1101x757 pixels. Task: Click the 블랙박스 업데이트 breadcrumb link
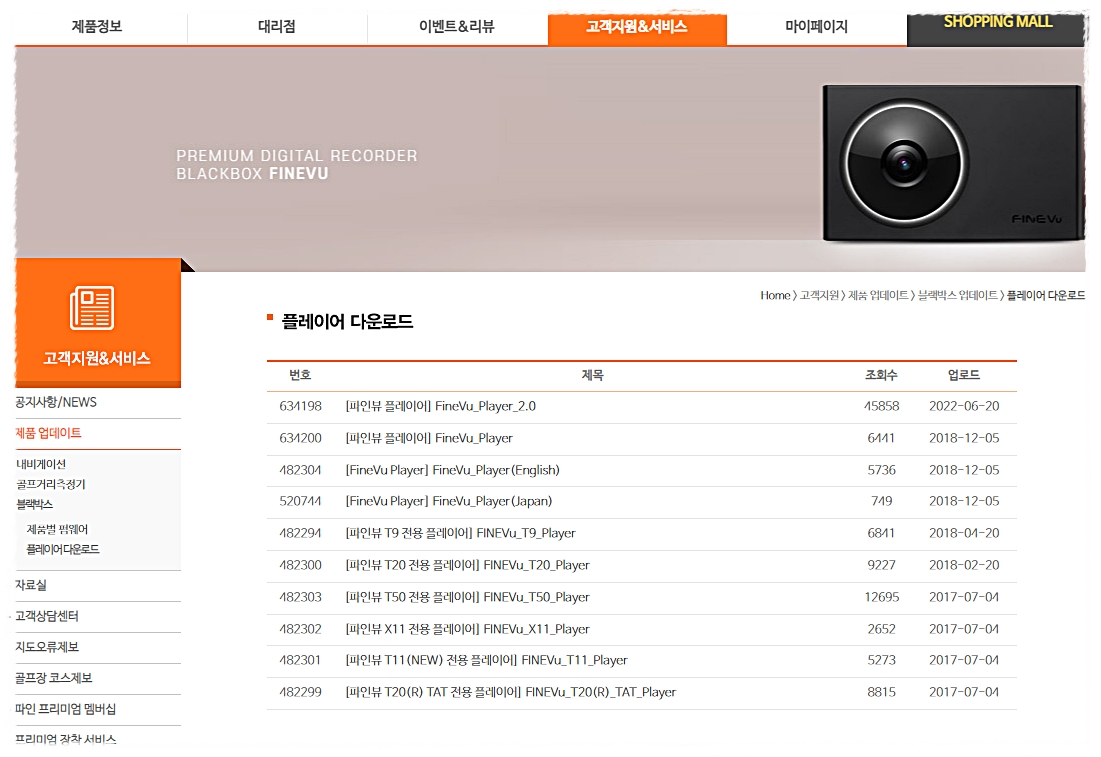tap(958, 296)
